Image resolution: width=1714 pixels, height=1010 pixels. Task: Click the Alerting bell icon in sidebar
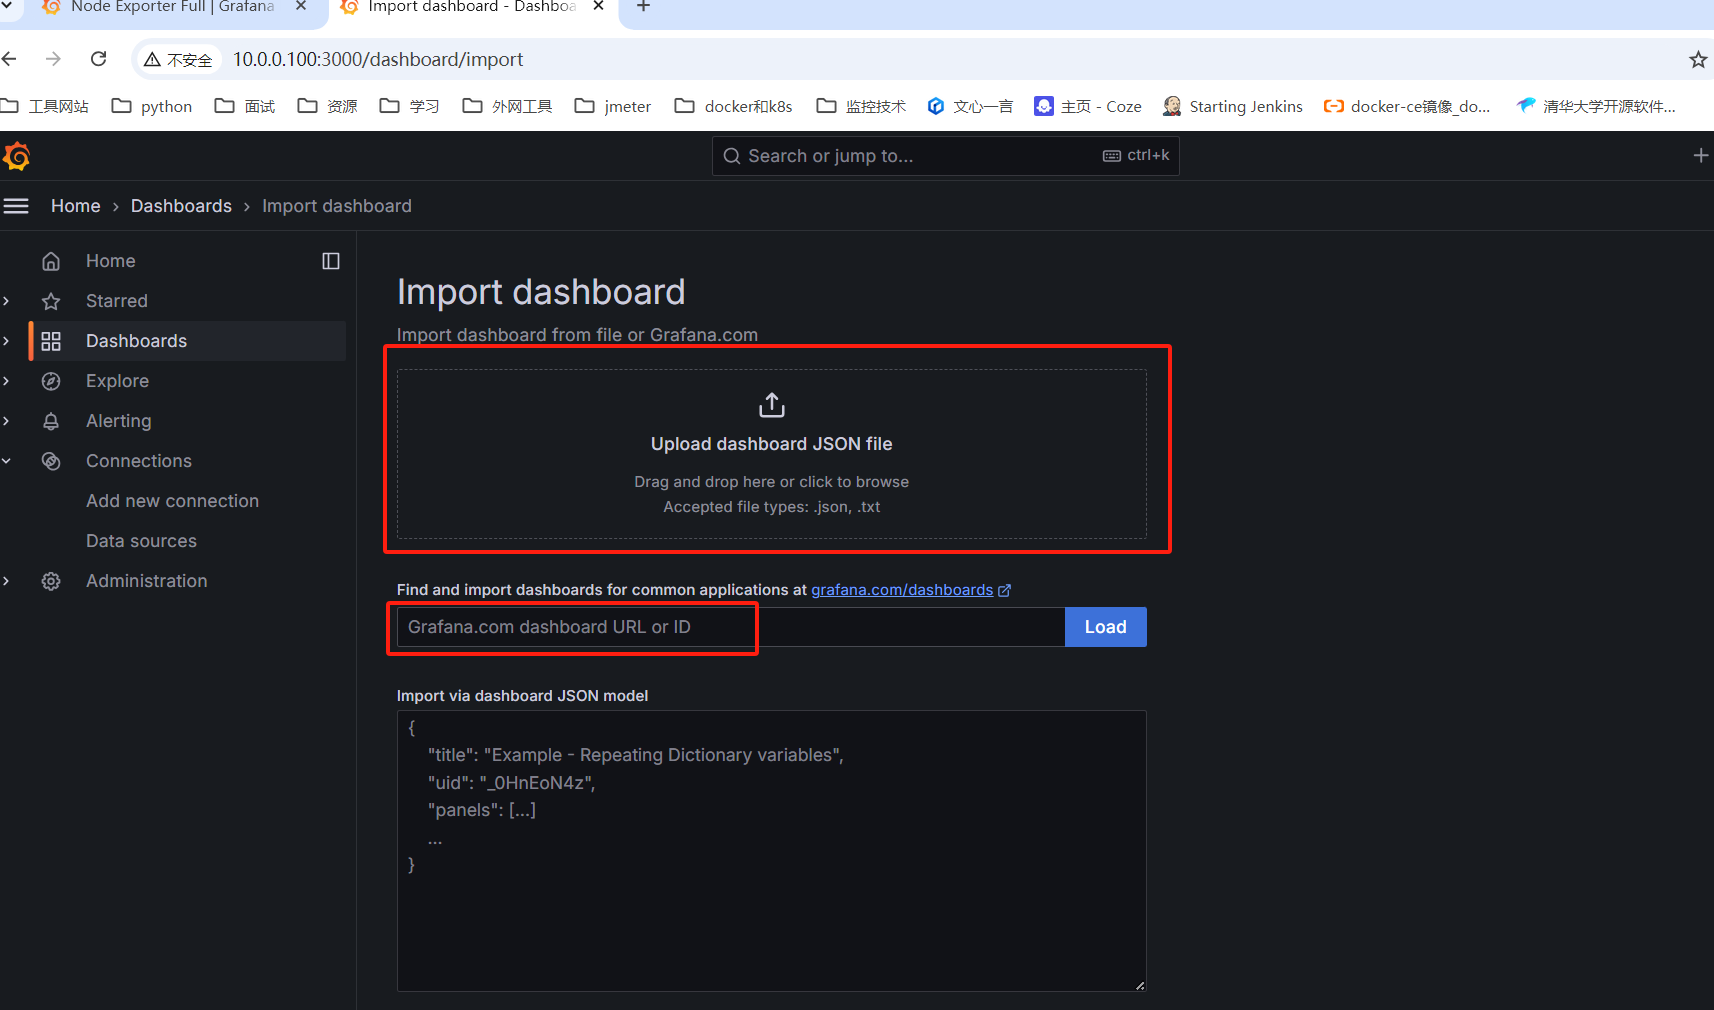(x=51, y=421)
